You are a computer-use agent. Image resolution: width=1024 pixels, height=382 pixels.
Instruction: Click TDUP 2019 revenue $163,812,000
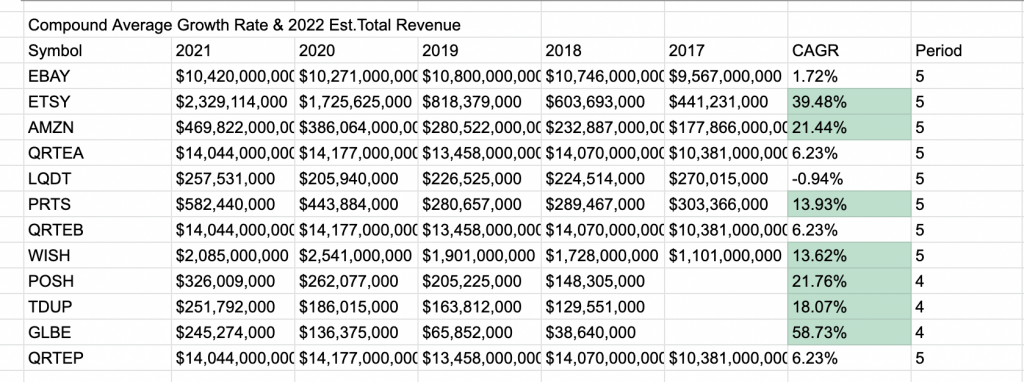480,306
